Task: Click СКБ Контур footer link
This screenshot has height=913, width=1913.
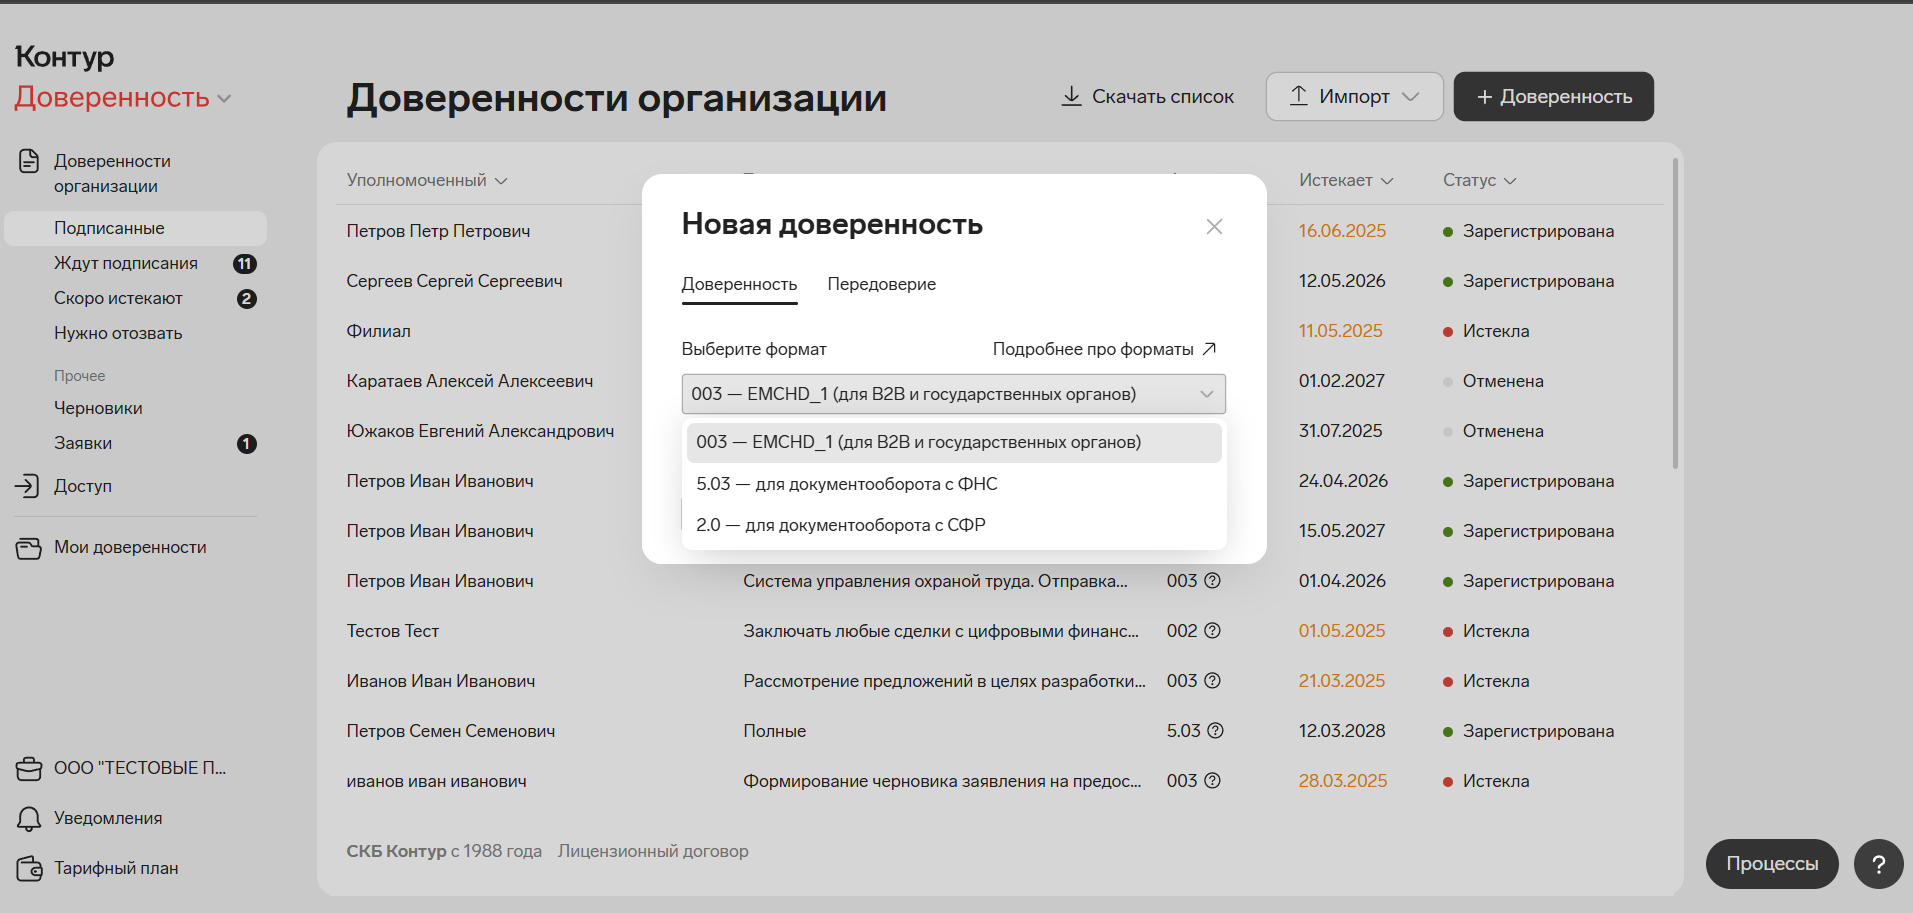Action: [396, 851]
